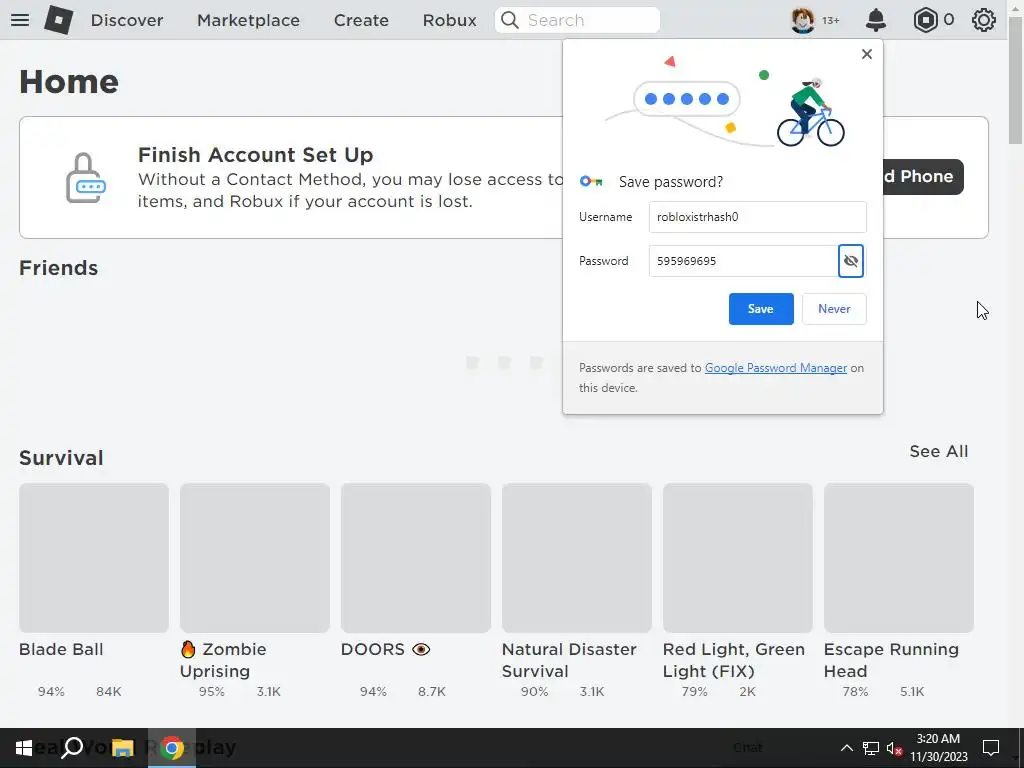Open the Zombie Uprising thumbnail
The height and width of the screenshot is (768, 1024).
pyautogui.click(x=255, y=558)
